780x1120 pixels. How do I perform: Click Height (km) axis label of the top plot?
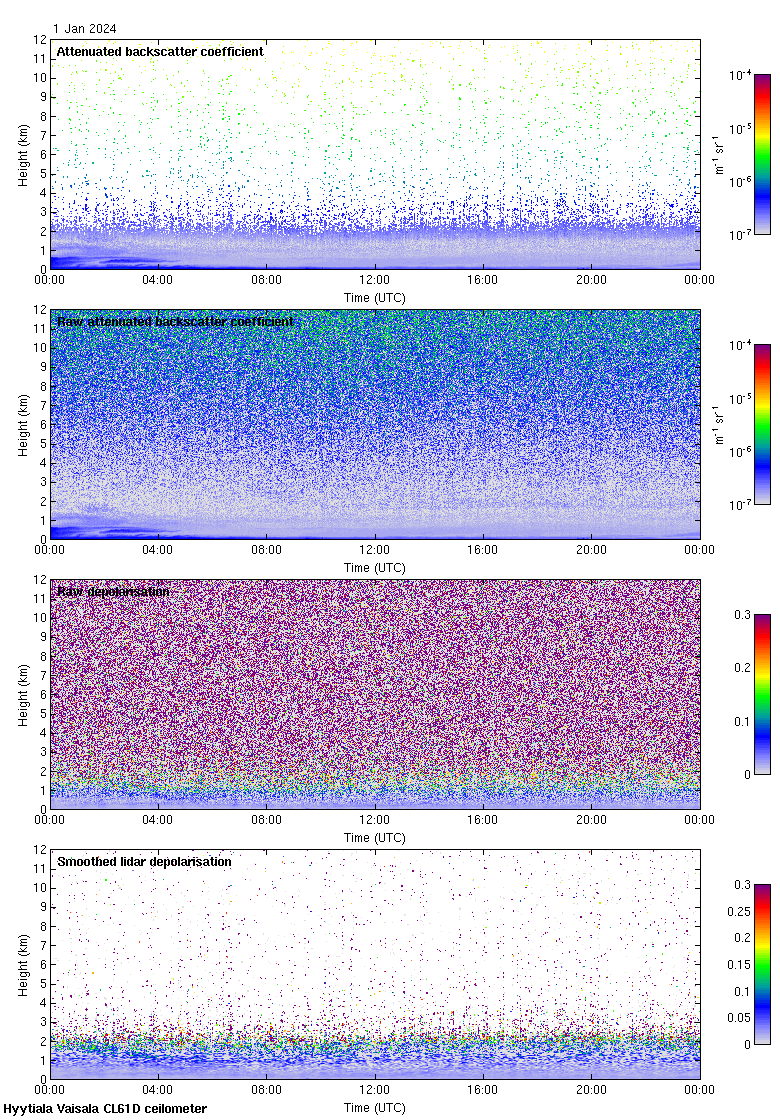point(23,154)
